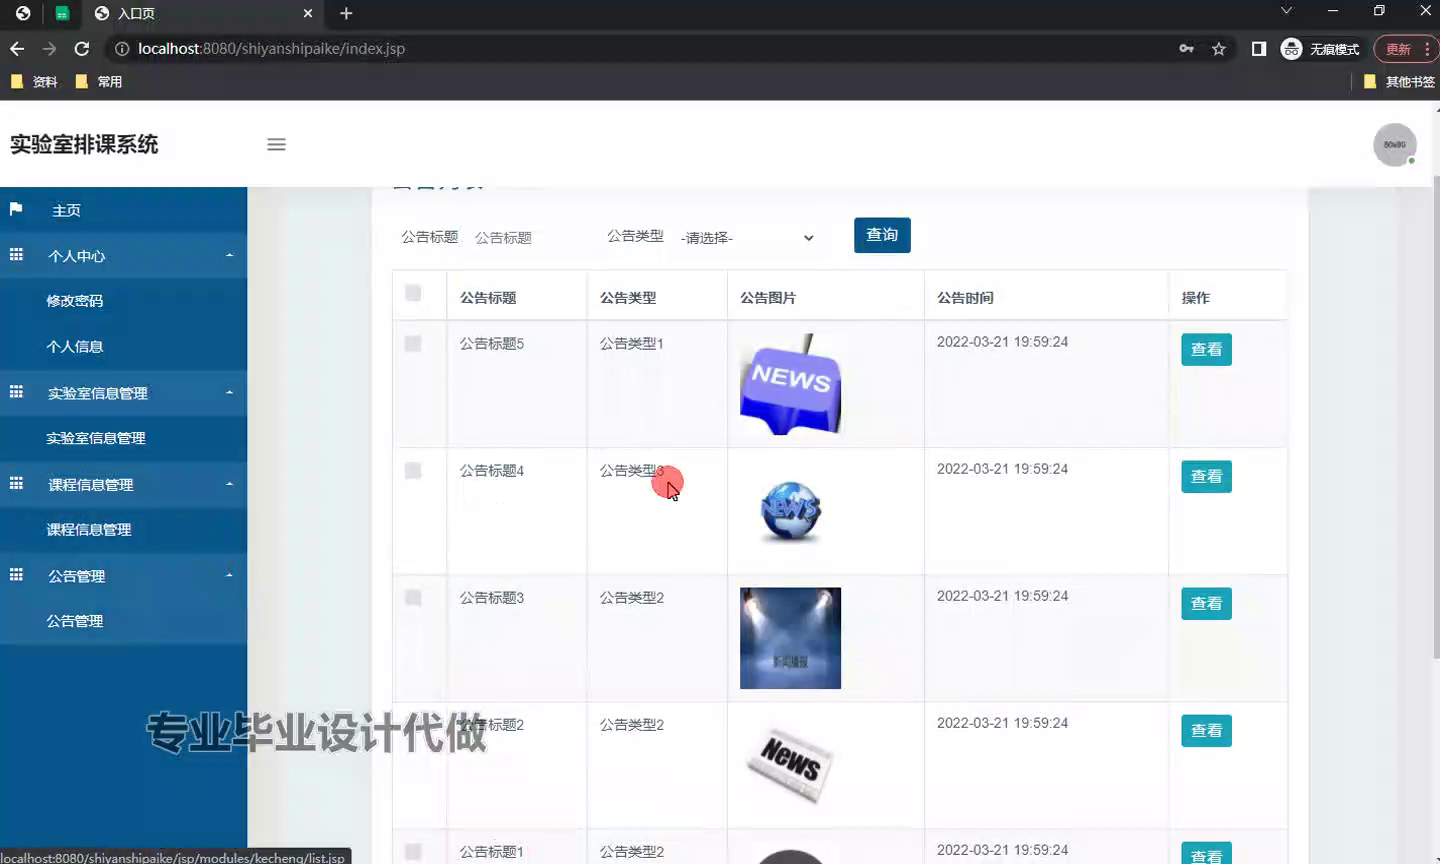Switch to the green pinned tab
The width and height of the screenshot is (1440, 864).
[x=62, y=14]
